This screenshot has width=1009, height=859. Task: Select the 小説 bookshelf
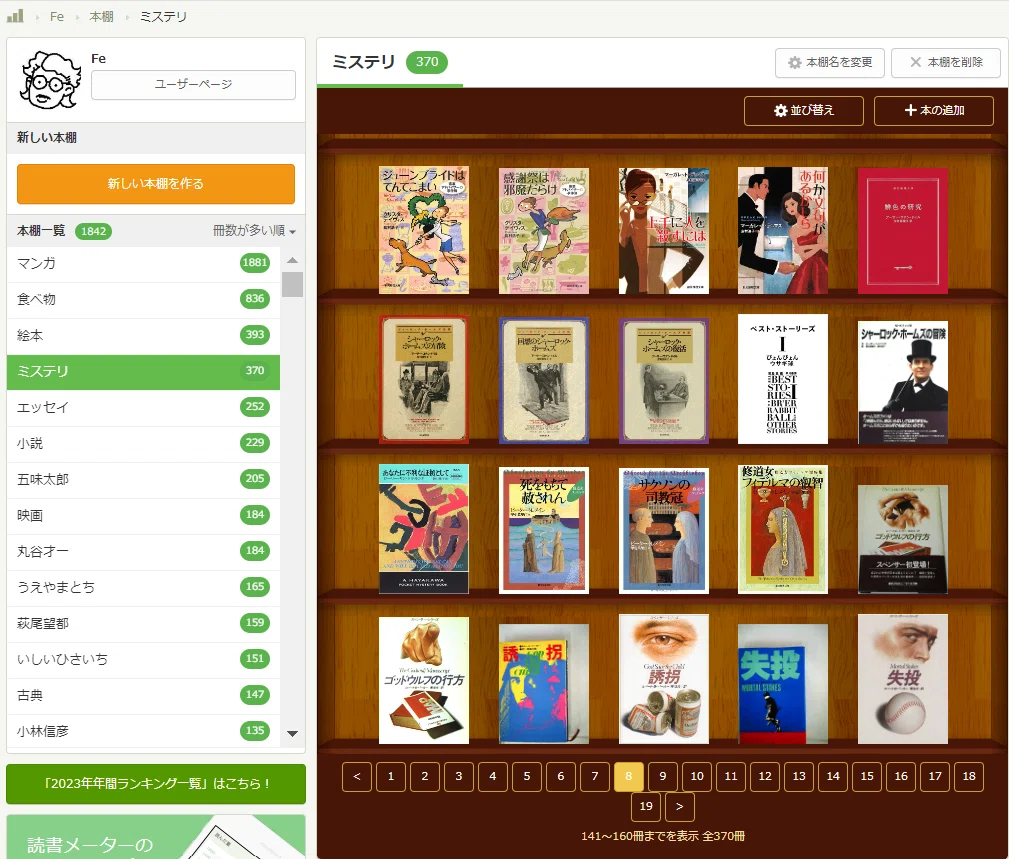[143, 443]
